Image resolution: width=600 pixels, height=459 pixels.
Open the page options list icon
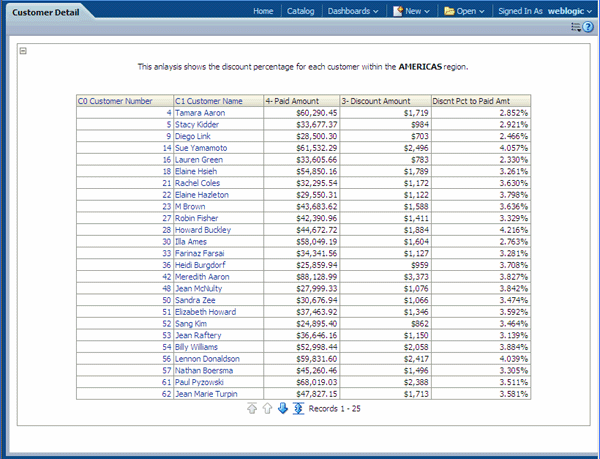click(x=576, y=27)
